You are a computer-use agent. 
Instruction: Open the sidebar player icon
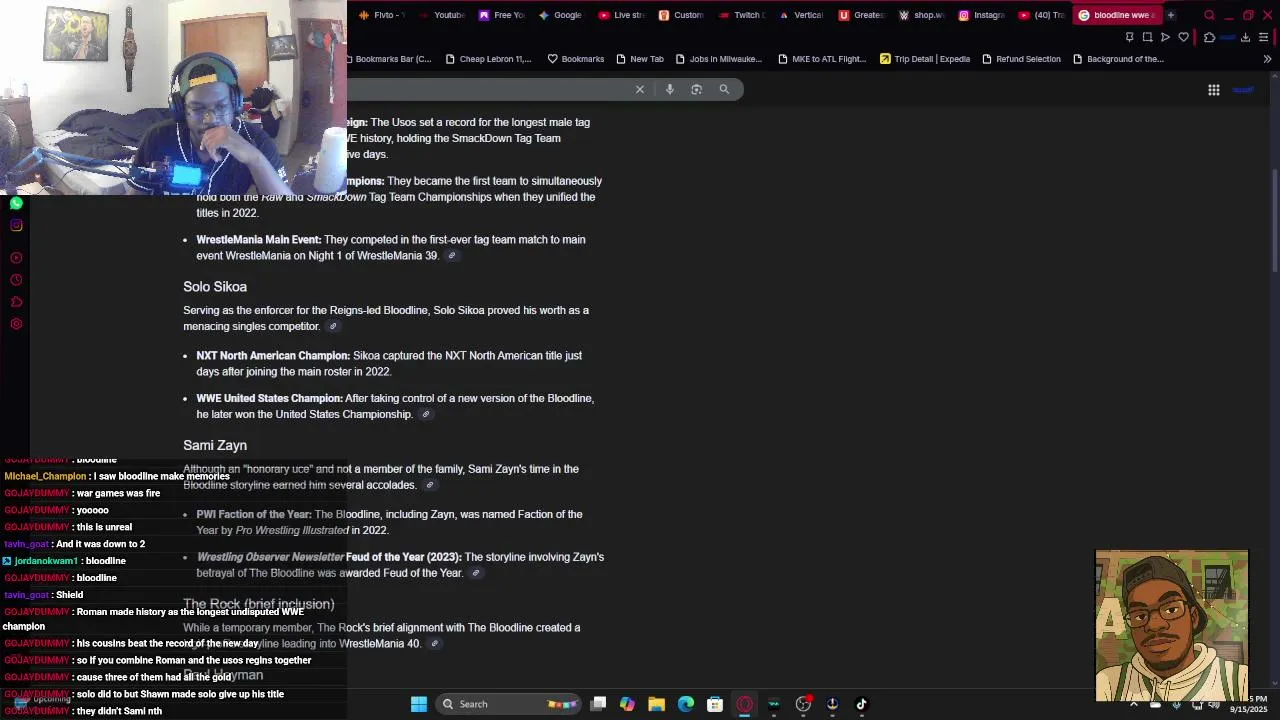coord(16,258)
